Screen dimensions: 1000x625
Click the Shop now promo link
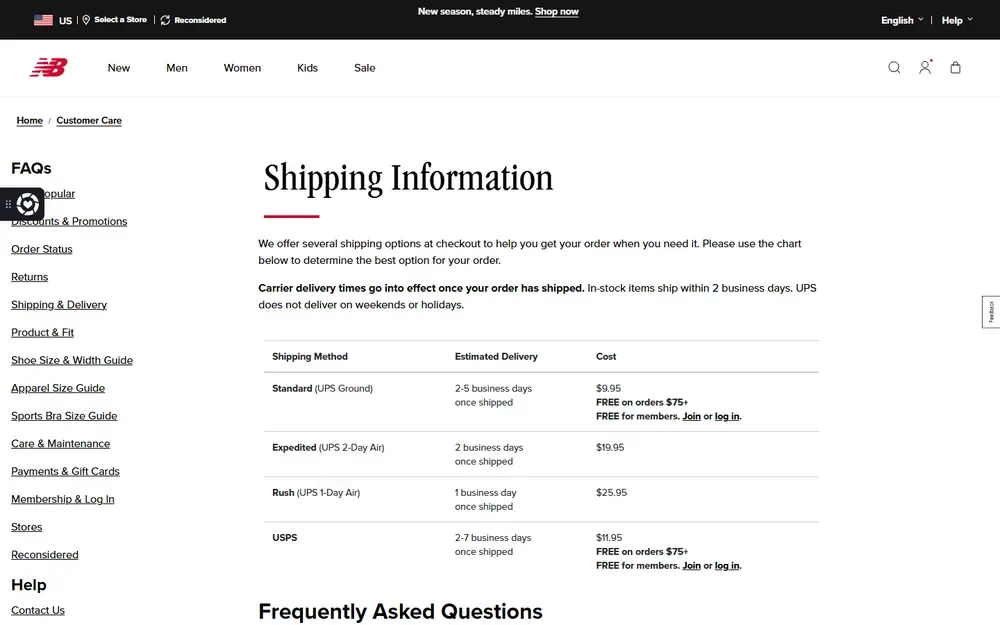557,11
